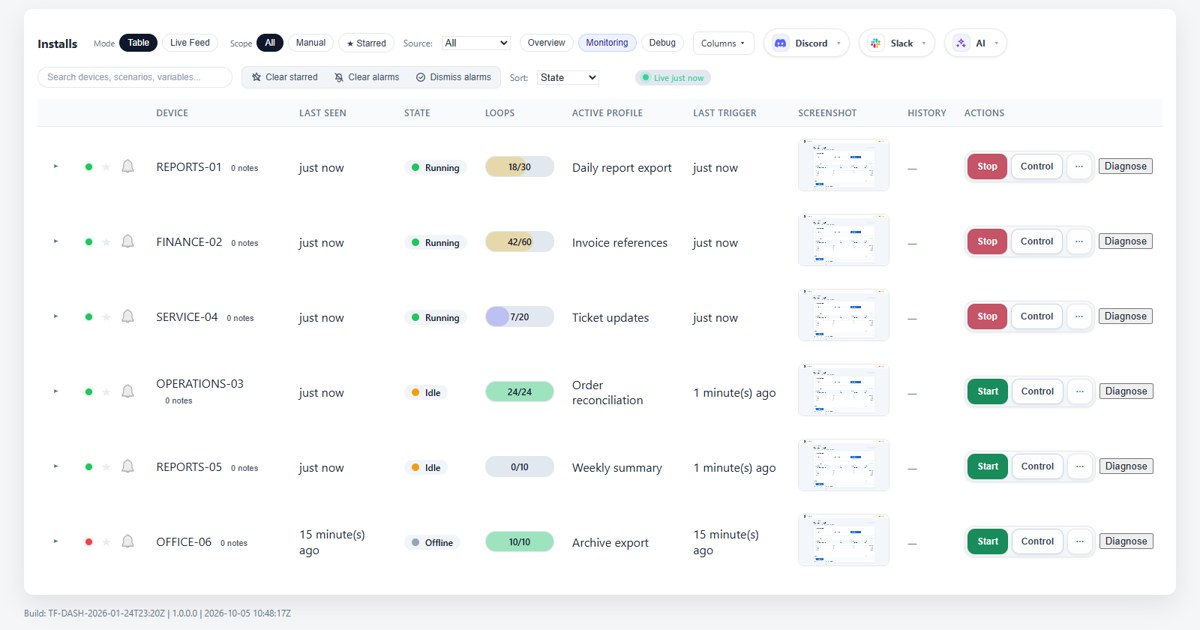Image resolution: width=1200 pixels, height=630 pixels.
Task: Expand the FINANCE-02 row details
Action: click(x=56, y=242)
